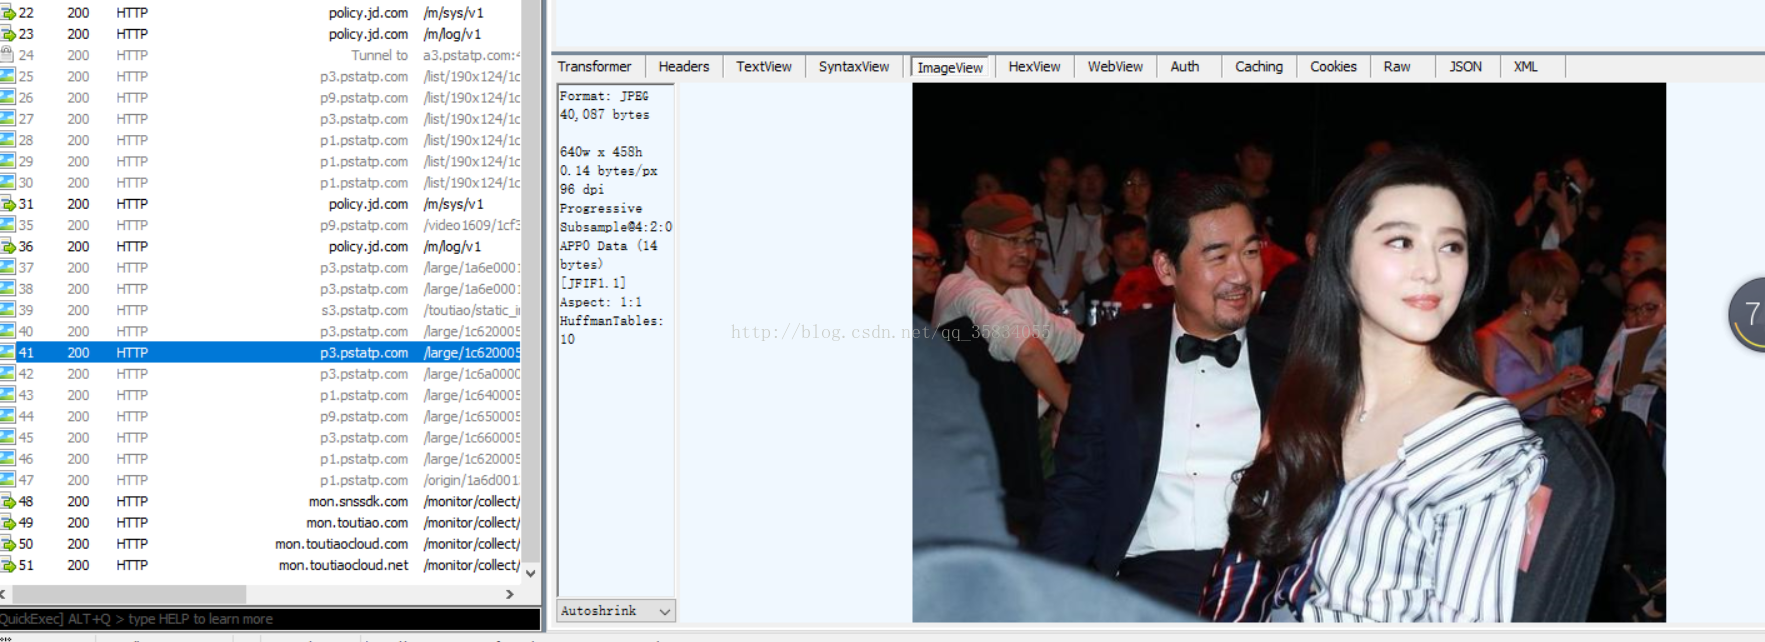
Task: Click the 'Progressive' info line
Action: click(x=601, y=208)
